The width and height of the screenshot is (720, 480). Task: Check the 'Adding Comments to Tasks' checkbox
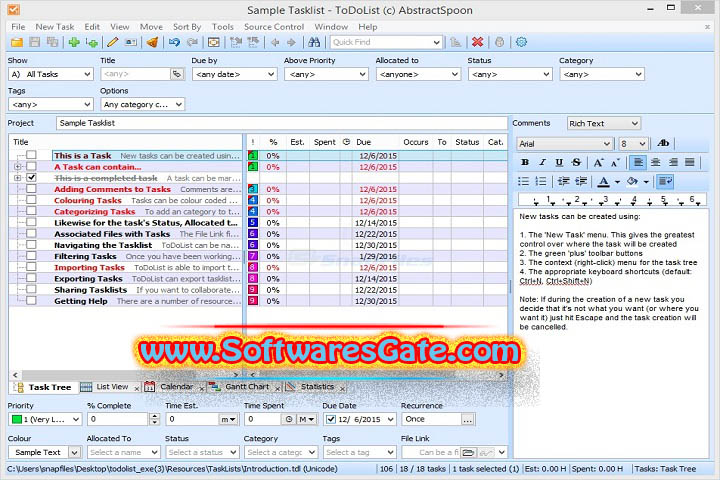pyautogui.click(x=31, y=188)
